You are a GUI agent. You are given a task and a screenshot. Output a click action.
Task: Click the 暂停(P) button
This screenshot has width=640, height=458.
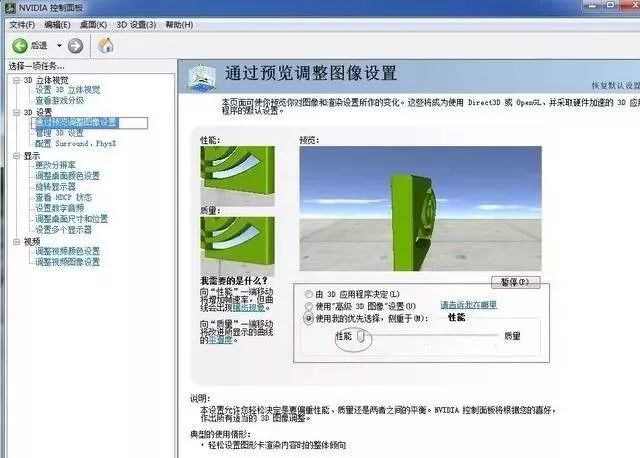[x=516, y=282]
